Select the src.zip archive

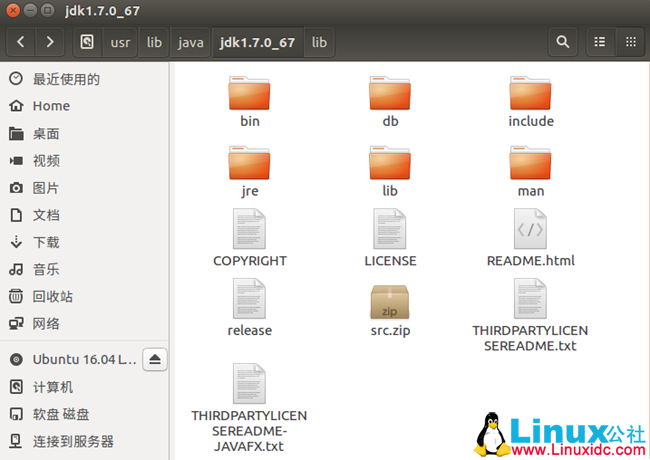point(390,310)
